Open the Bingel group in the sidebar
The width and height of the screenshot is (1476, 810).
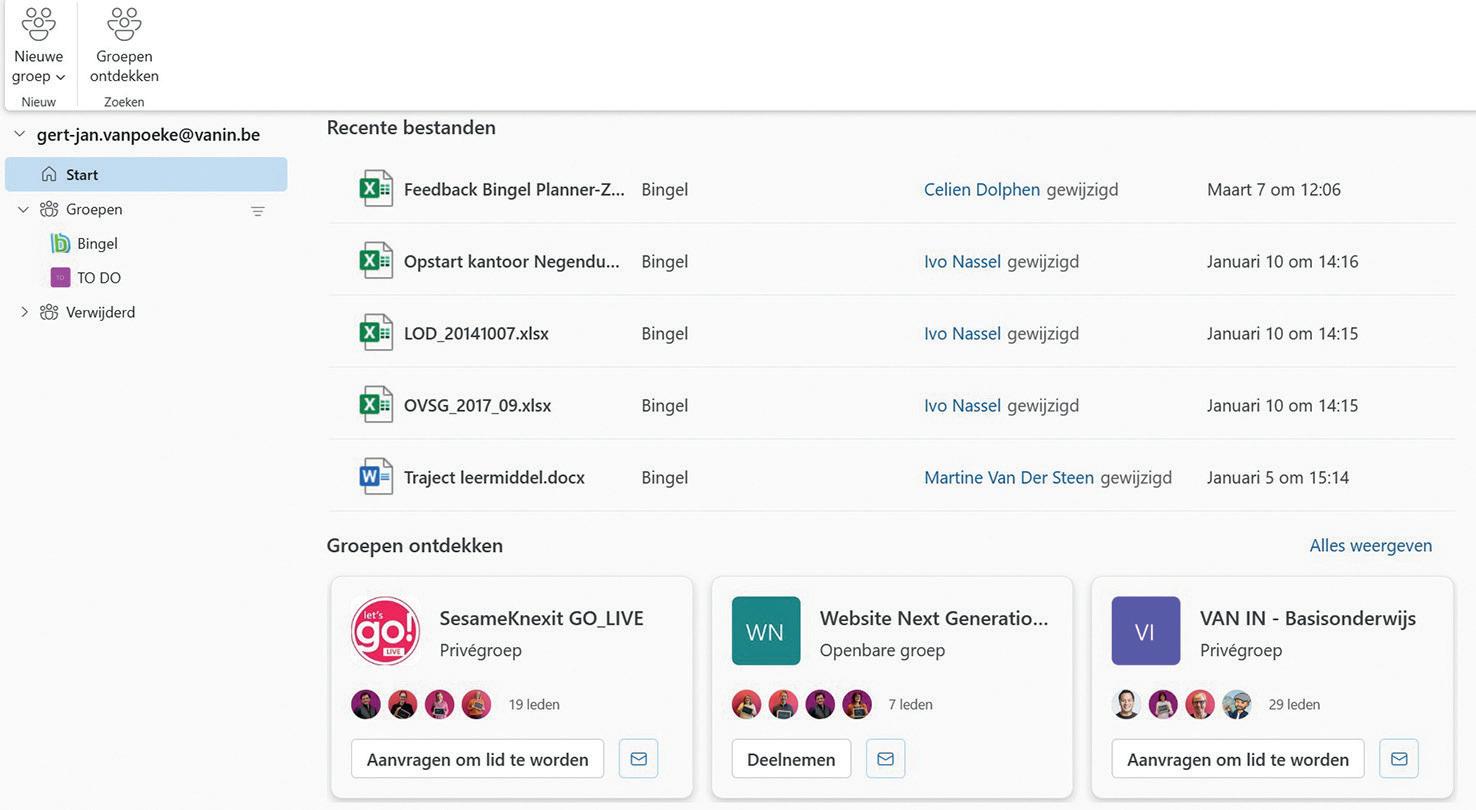coord(97,244)
